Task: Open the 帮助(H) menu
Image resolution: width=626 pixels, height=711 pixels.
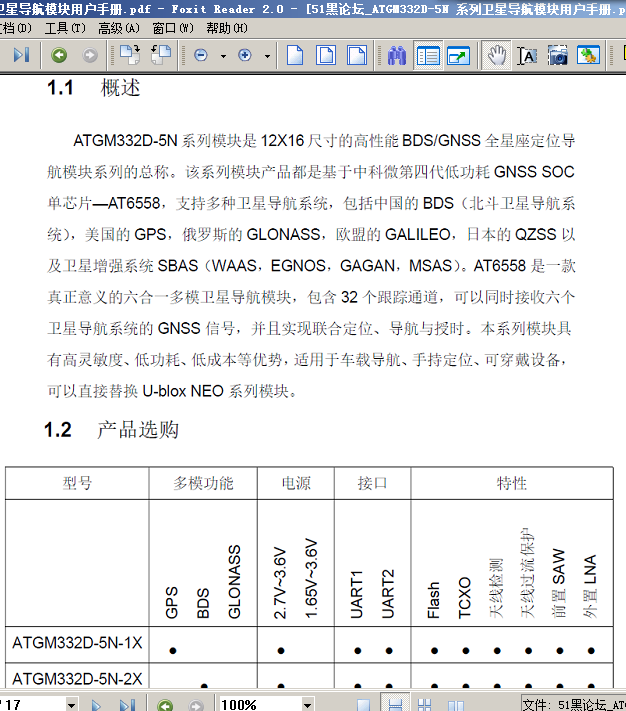Action: click(x=227, y=29)
